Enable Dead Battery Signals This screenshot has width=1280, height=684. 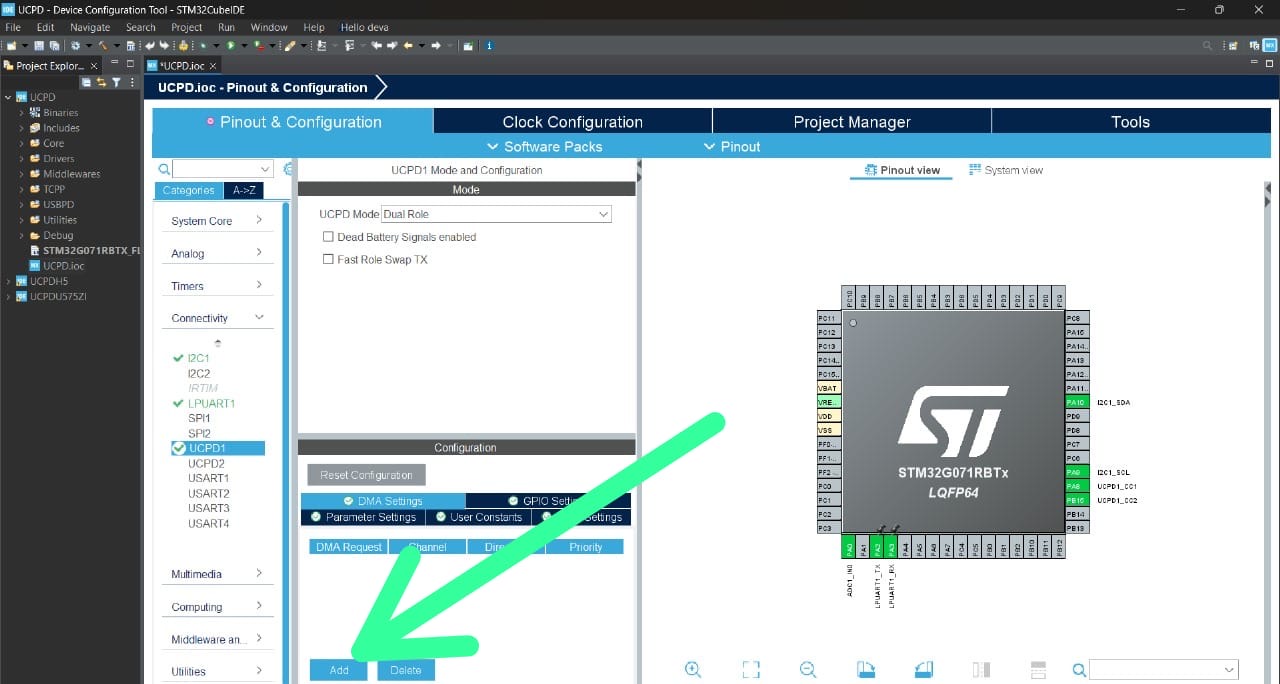tap(328, 237)
